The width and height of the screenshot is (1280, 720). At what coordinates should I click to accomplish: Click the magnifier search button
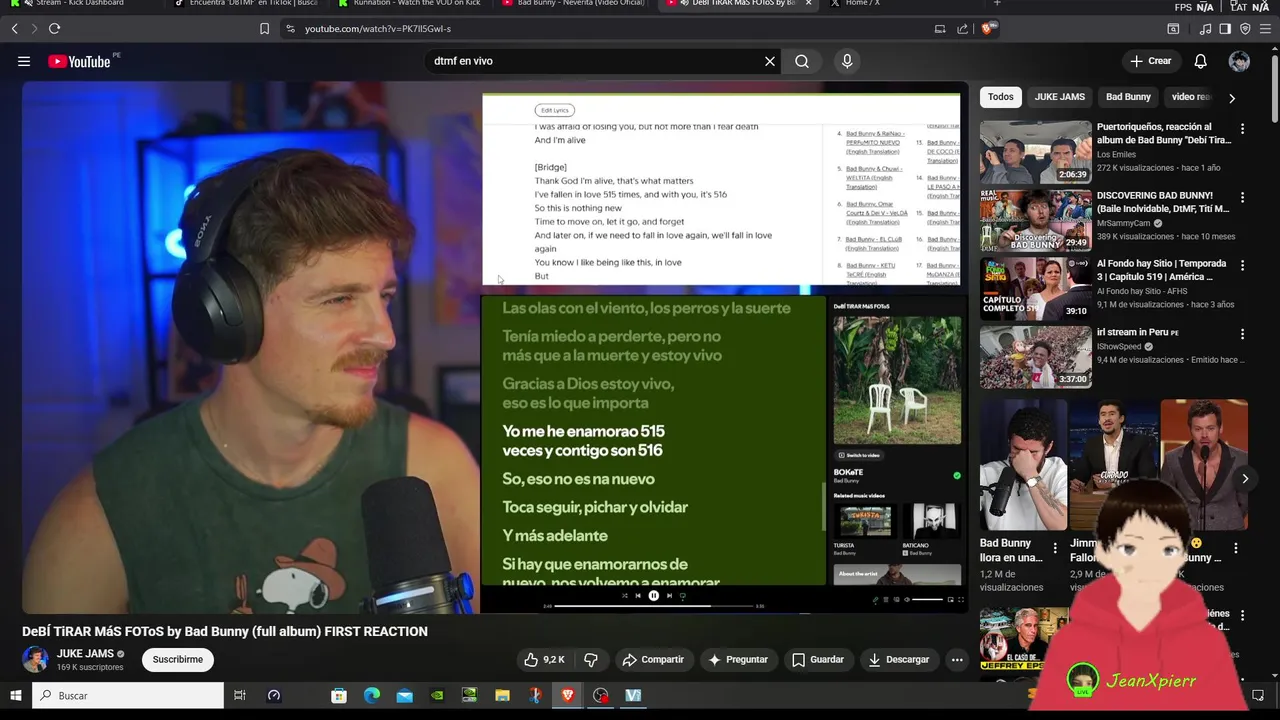802,61
